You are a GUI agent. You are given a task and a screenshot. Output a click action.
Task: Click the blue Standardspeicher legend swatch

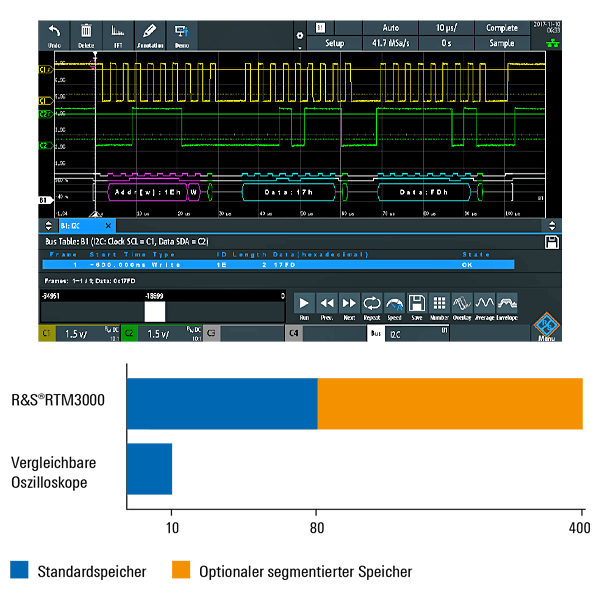[19, 570]
